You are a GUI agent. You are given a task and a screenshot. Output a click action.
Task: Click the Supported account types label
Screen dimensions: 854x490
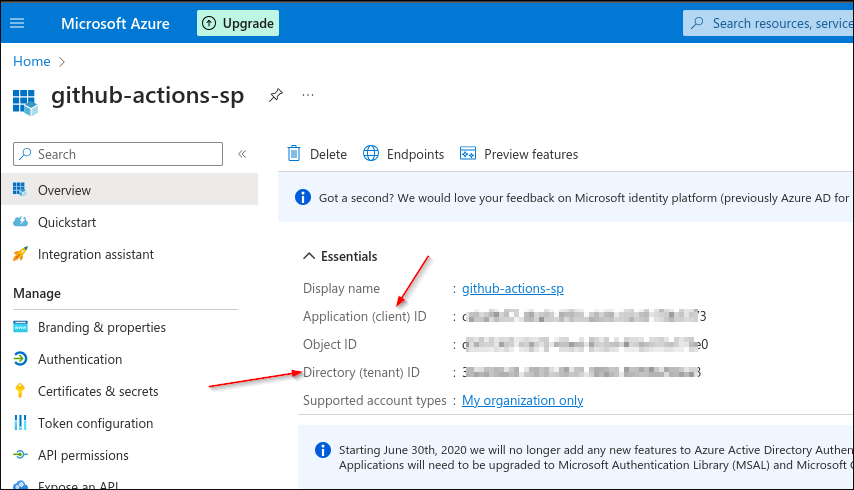[375, 401]
